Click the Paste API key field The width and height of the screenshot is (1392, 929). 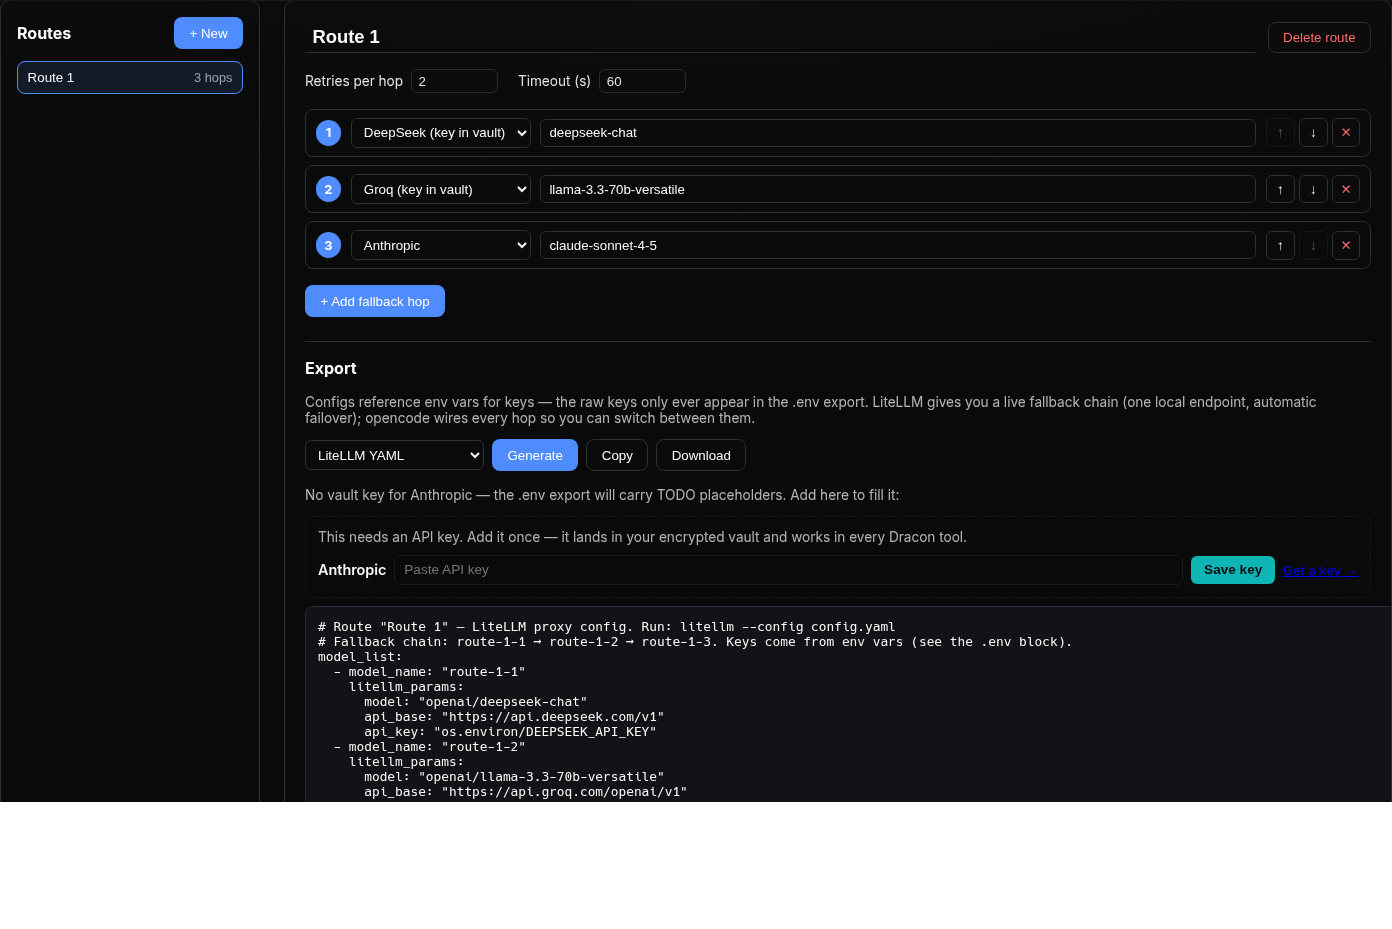[x=788, y=570]
